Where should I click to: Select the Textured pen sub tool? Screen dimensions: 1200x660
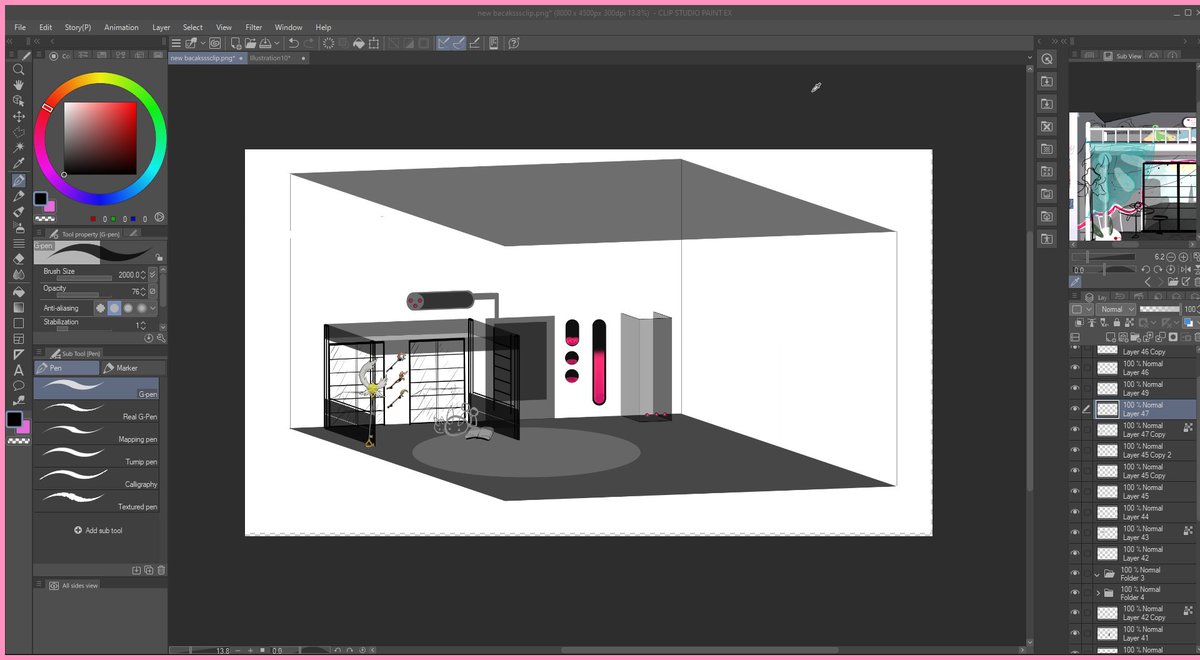96,501
